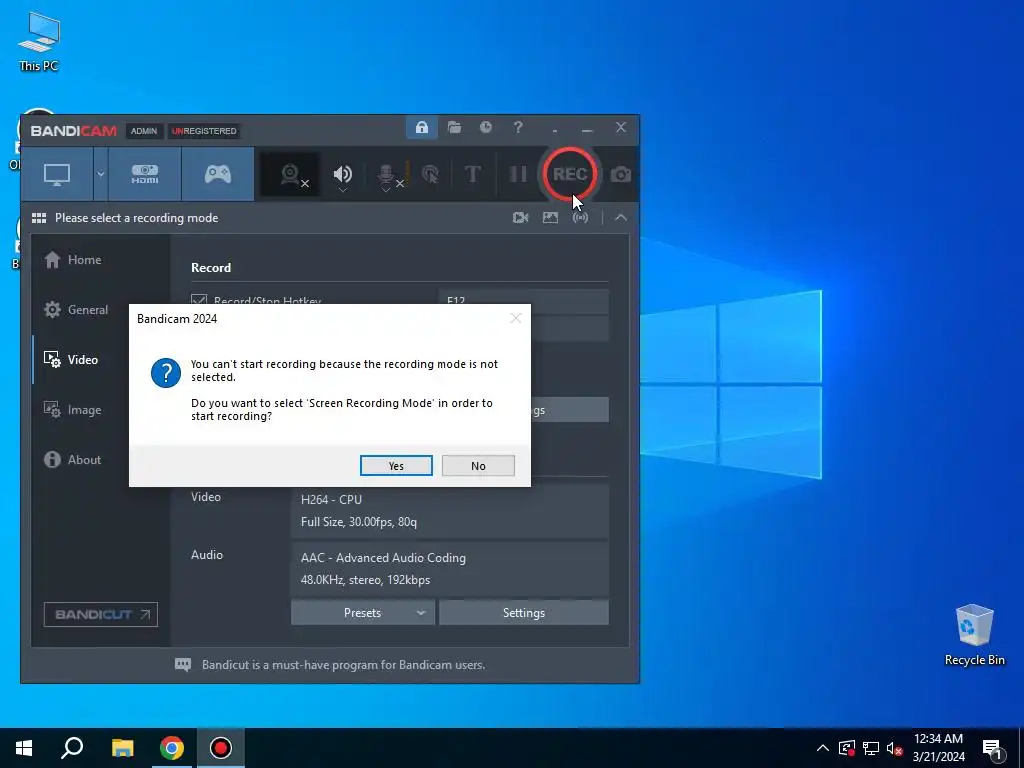The width and height of the screenshot is (1024, 768).
Task: Show hidden system tray icons
Action: 823,748
